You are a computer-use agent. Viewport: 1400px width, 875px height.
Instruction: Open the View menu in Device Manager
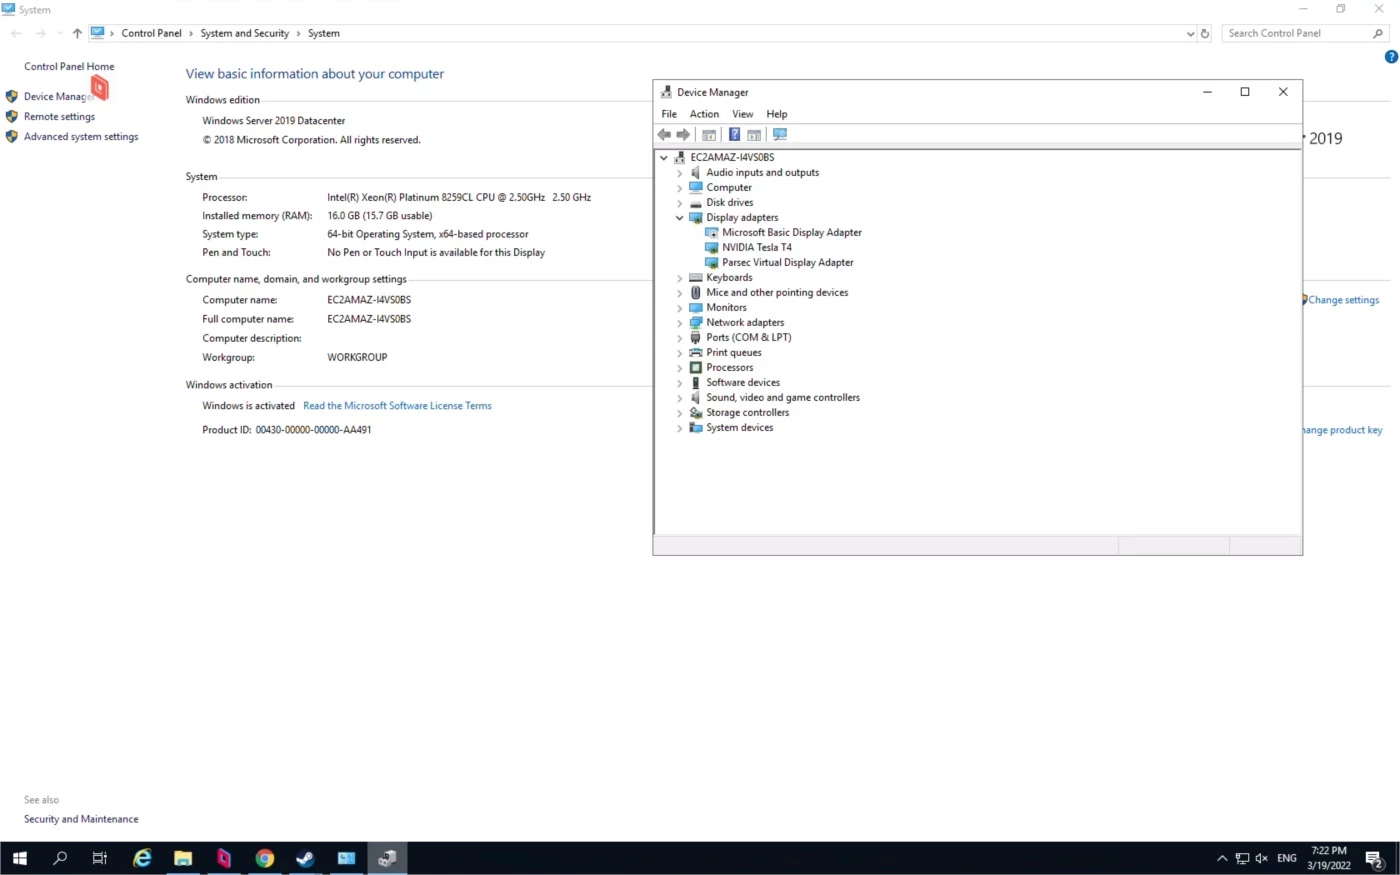pos(743,114)
